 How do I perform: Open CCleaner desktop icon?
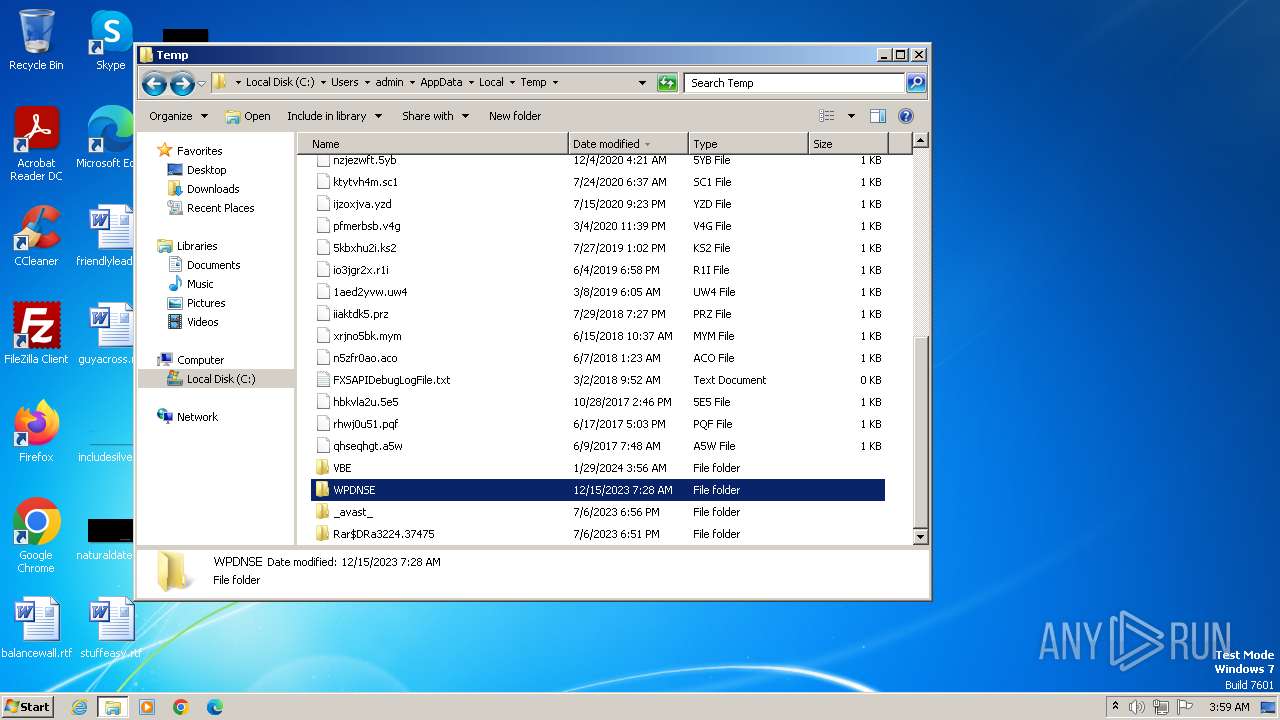(36, 236)
